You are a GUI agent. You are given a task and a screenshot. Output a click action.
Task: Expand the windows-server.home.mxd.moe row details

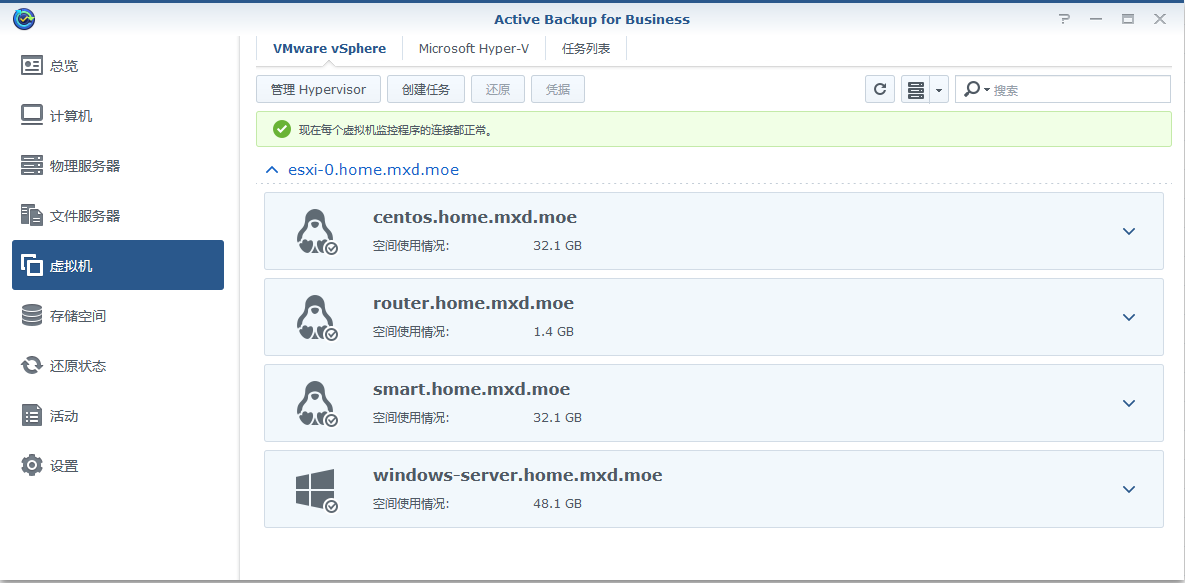click(1129, 489)
